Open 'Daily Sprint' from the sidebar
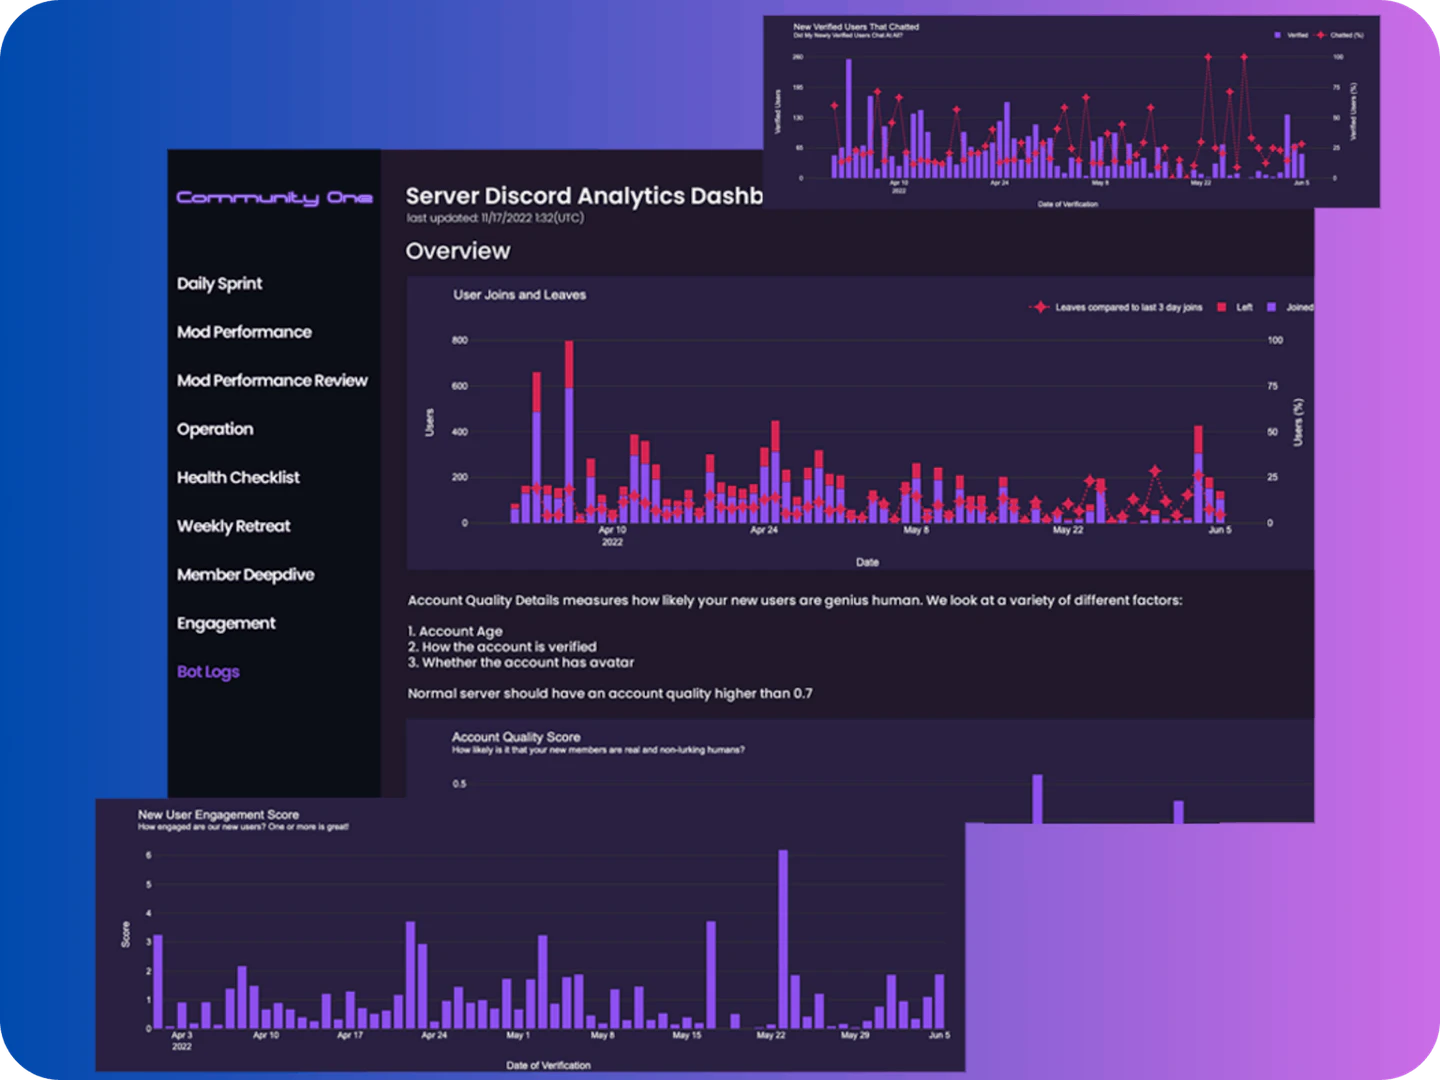 click(219, 284)
